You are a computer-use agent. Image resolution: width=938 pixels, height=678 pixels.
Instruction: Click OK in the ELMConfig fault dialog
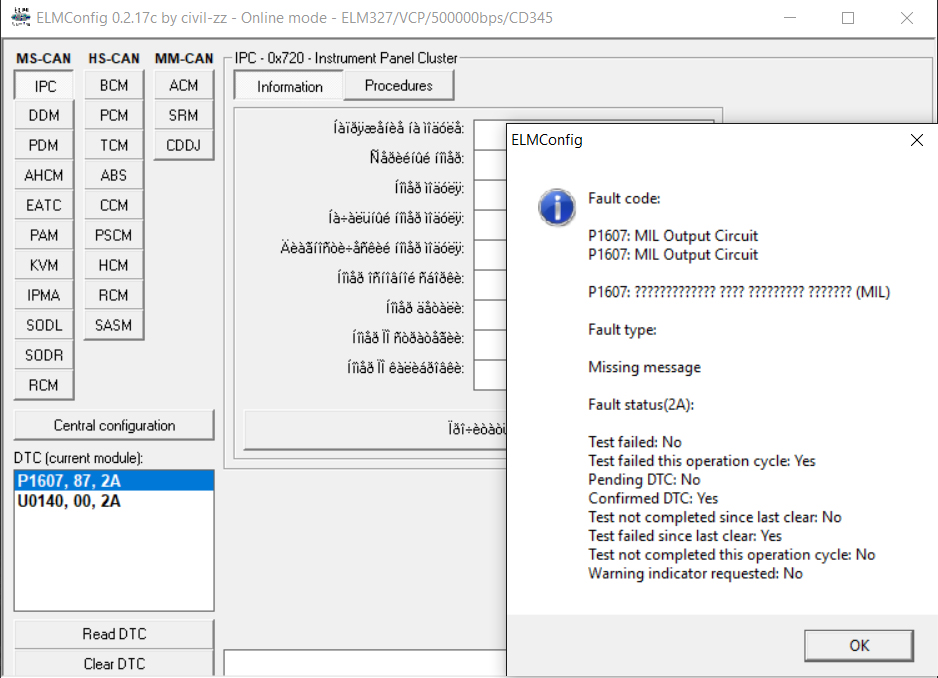[x=859, y=645]
